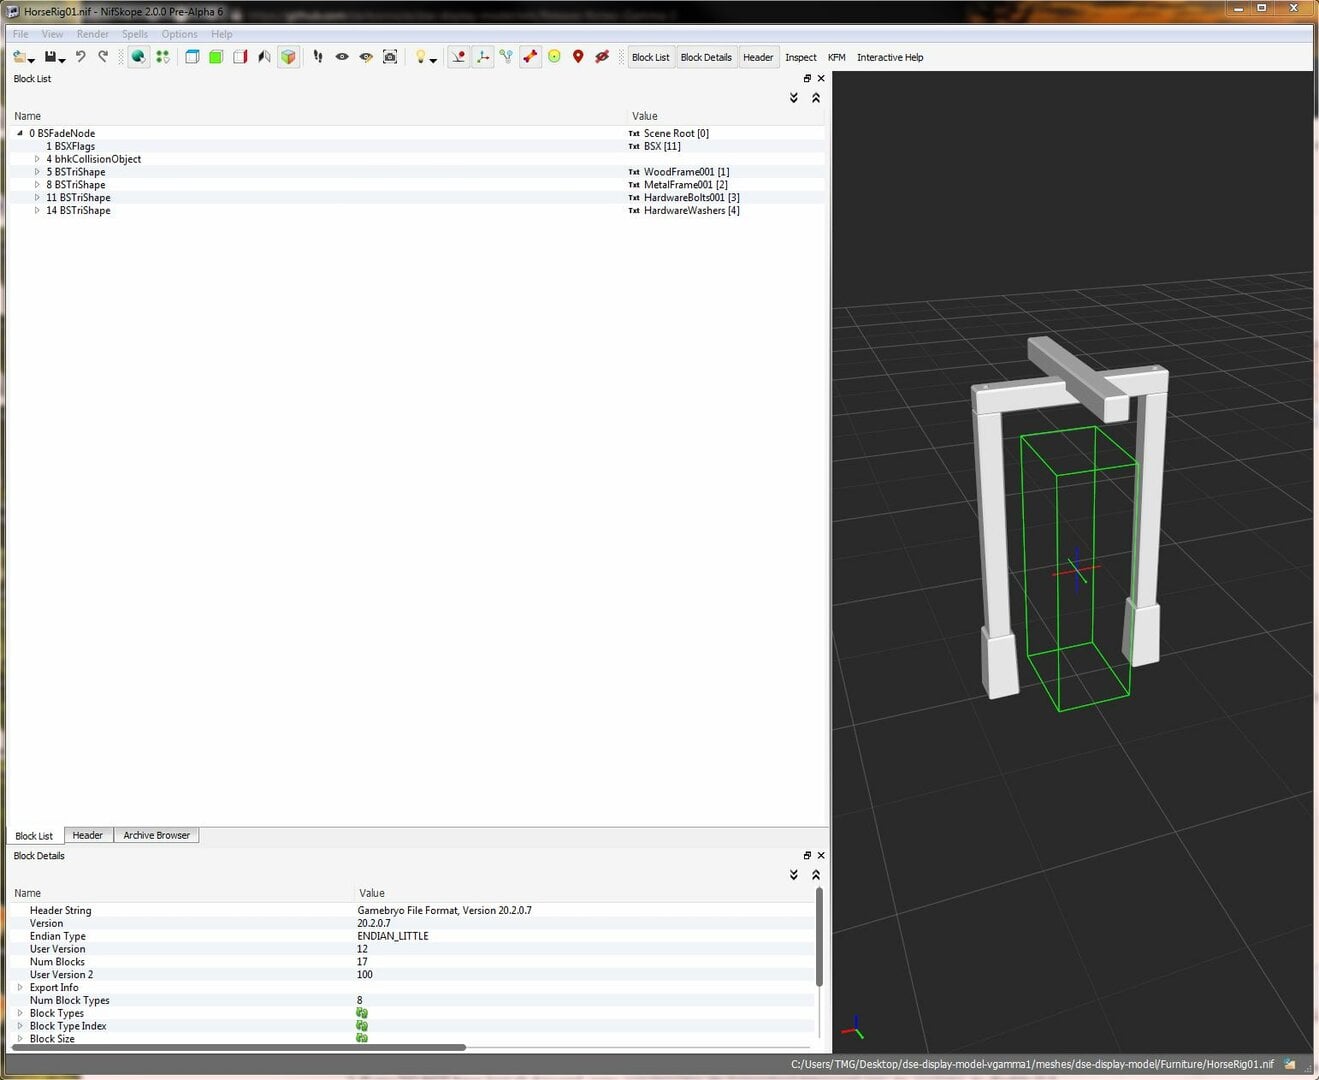Toggle the draw axes icon

(x=483, y=57)
